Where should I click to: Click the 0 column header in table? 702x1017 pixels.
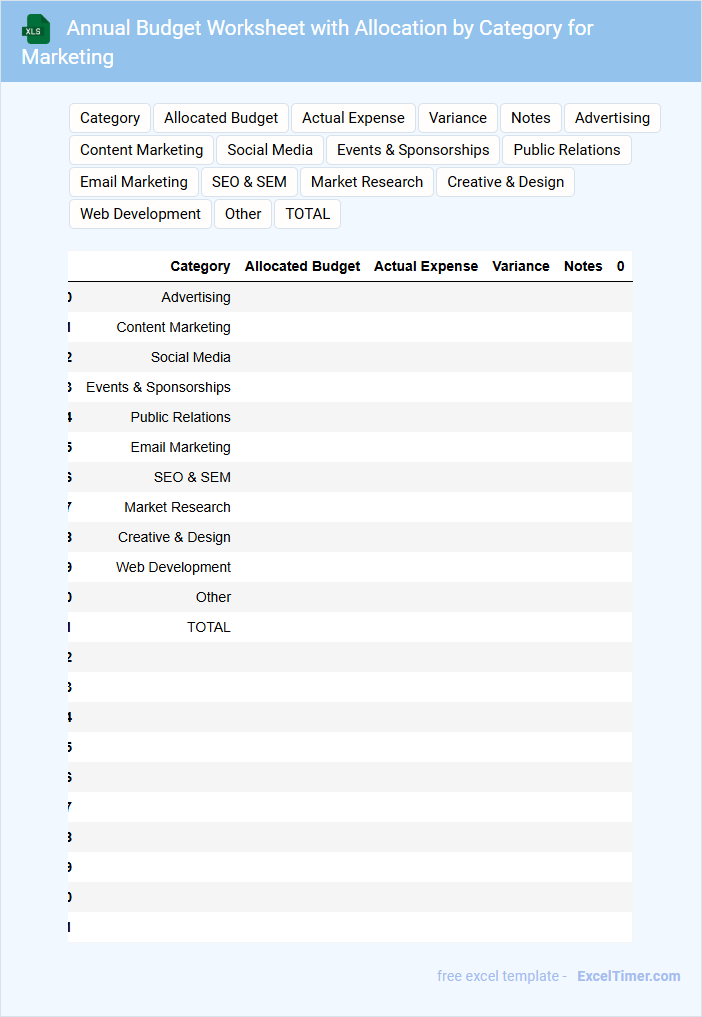(620, 267)
